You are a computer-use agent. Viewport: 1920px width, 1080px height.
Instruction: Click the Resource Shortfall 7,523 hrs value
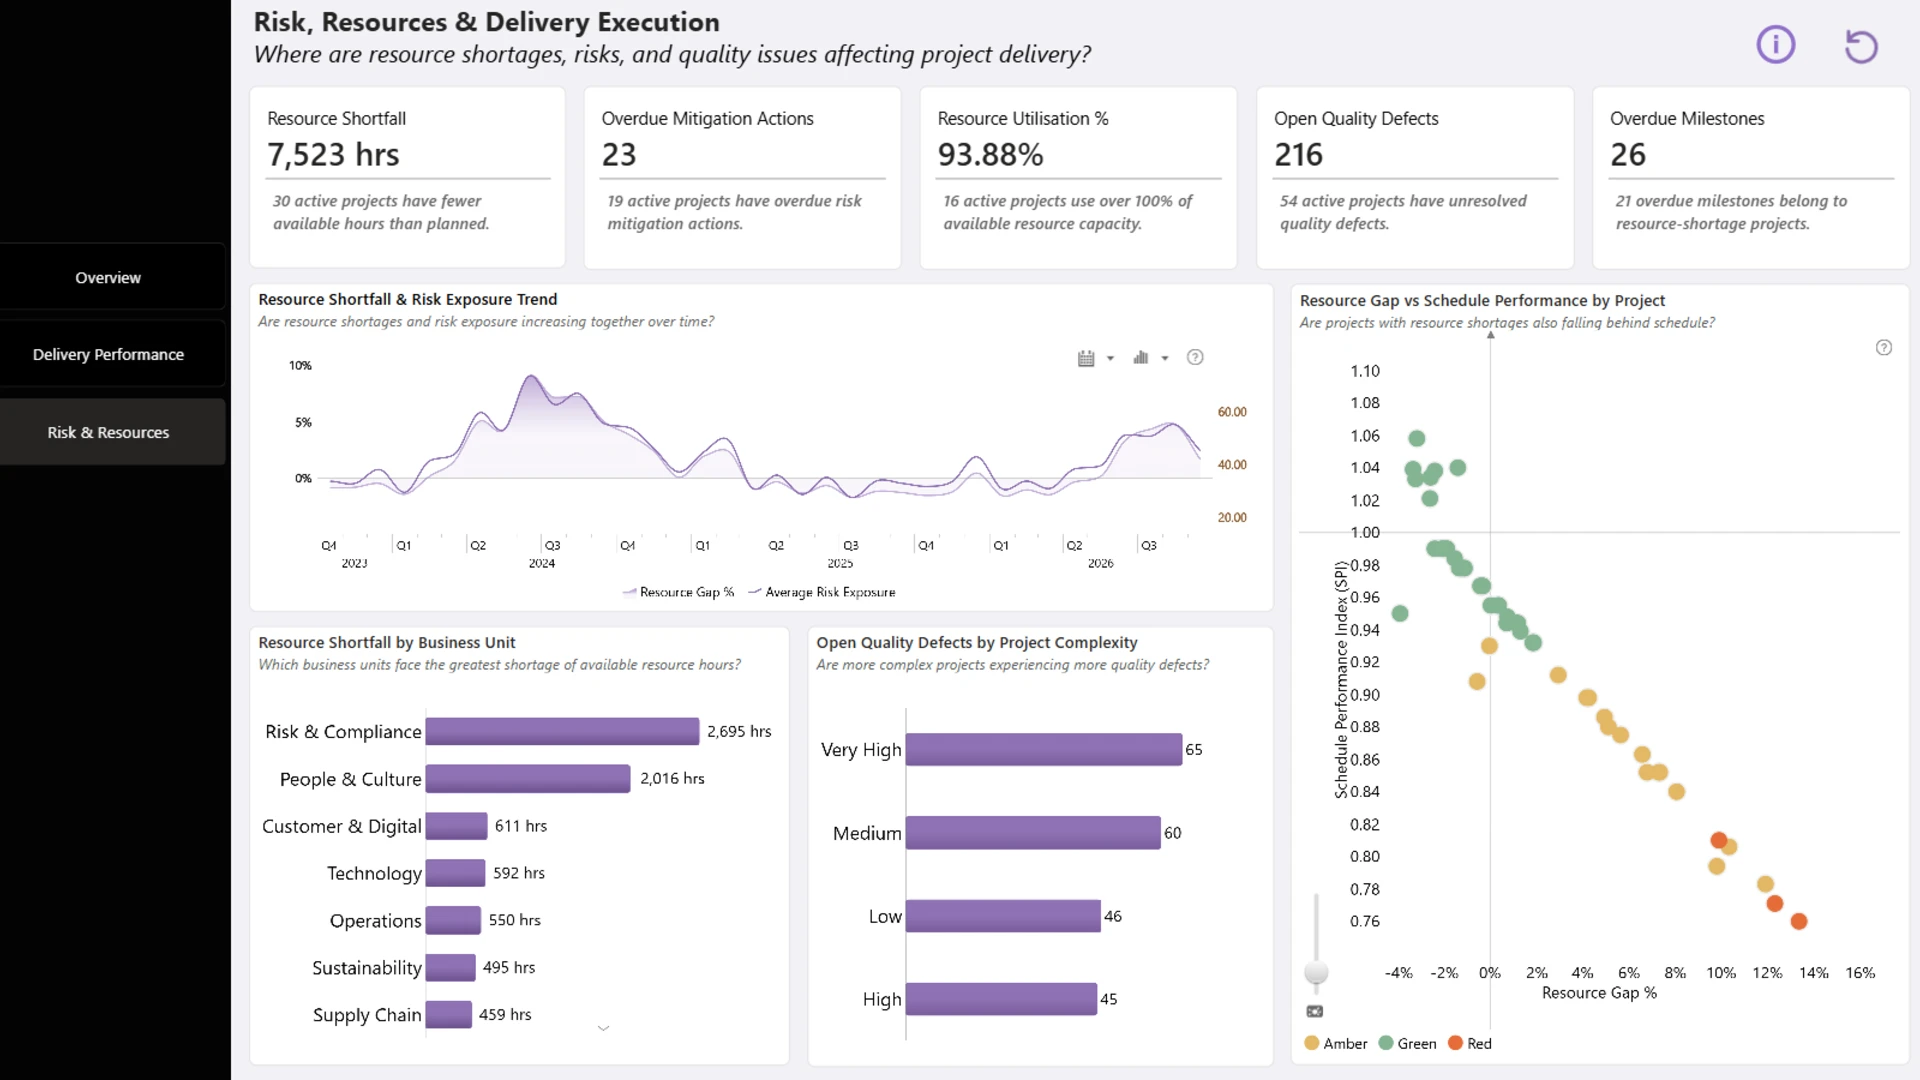333,155
